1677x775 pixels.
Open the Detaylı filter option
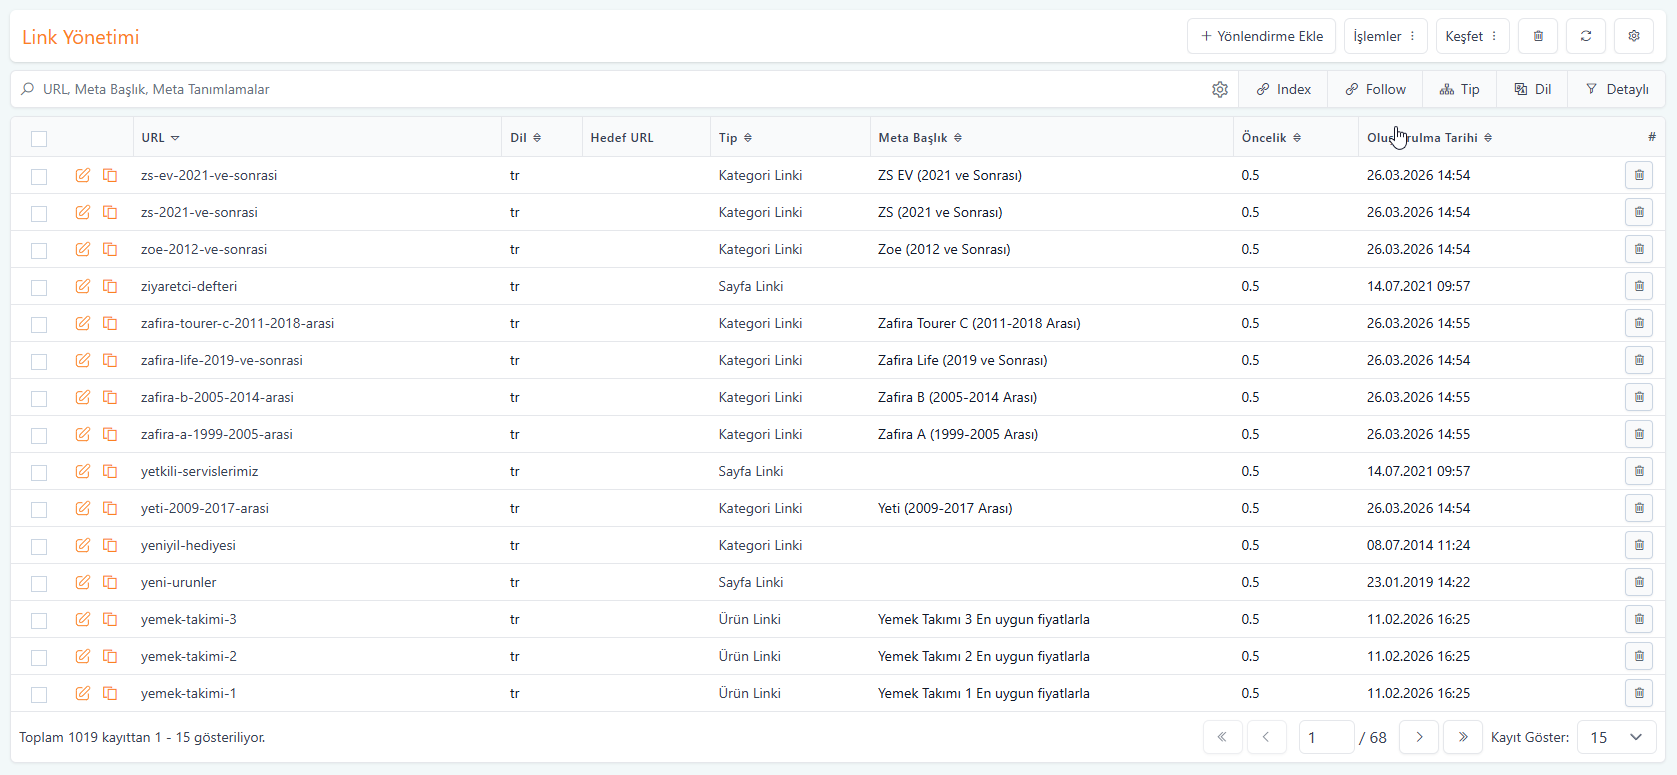1616,89
